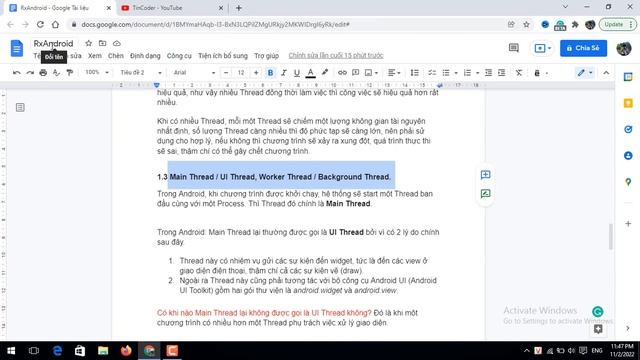Open text alignment dropdown
The image size is (640, 360).
coord(394,73)
